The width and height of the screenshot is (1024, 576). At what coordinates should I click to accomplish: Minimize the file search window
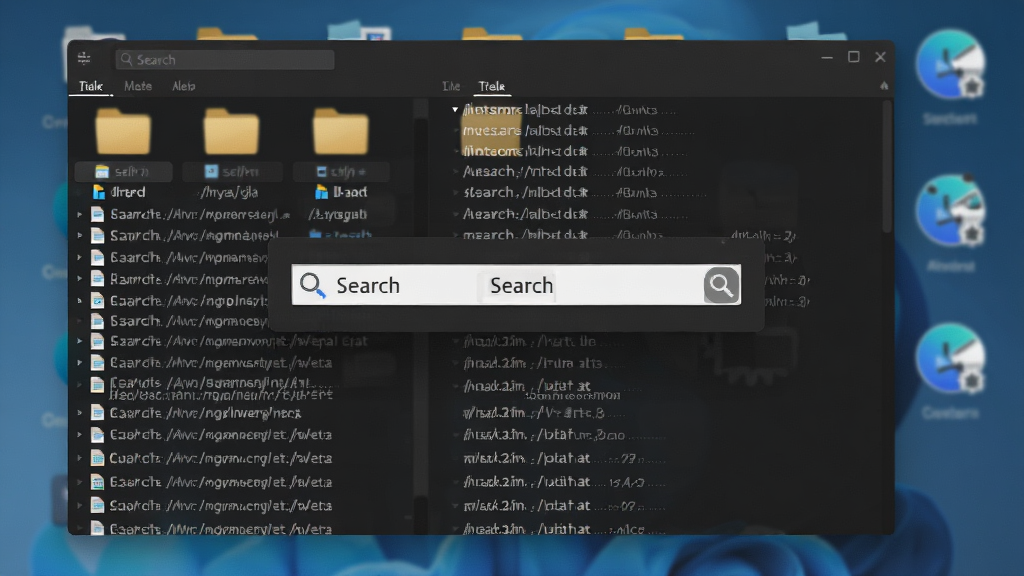tap(827, 57)
